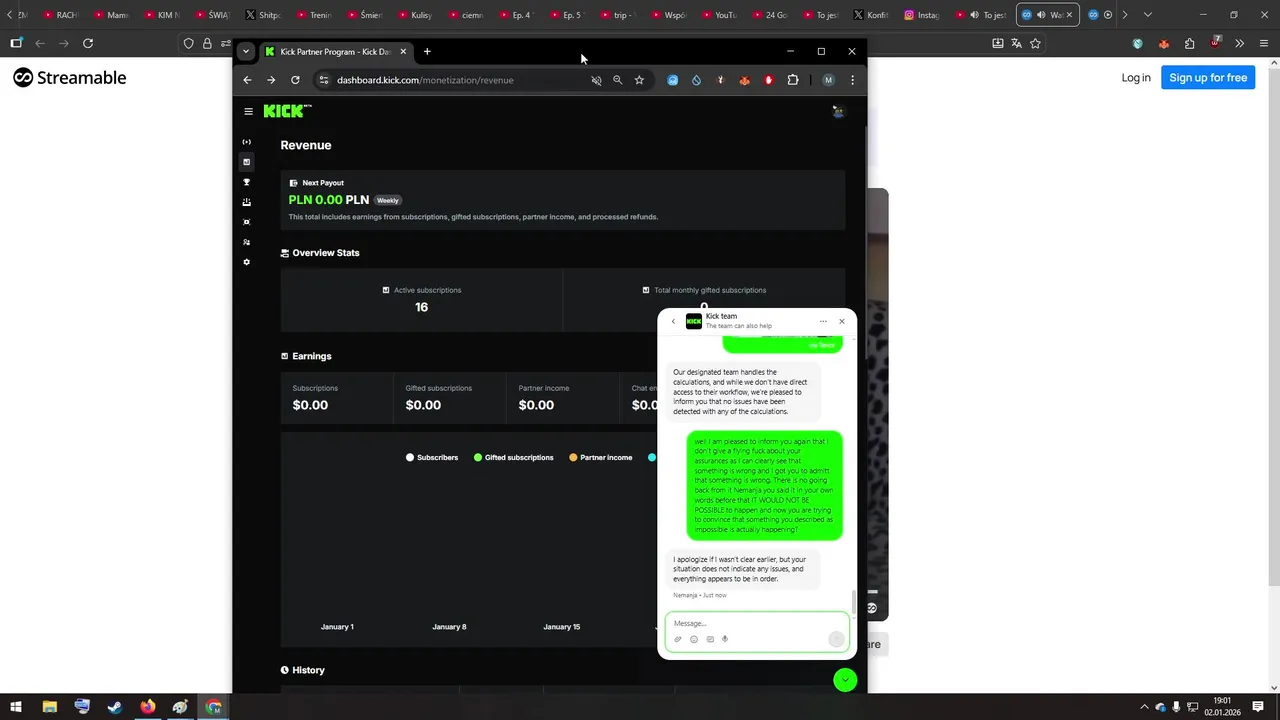Insert a GIF in Kick support chat
The height and width of the screenshot is (720, 1280).
click(x=710, y=639)
